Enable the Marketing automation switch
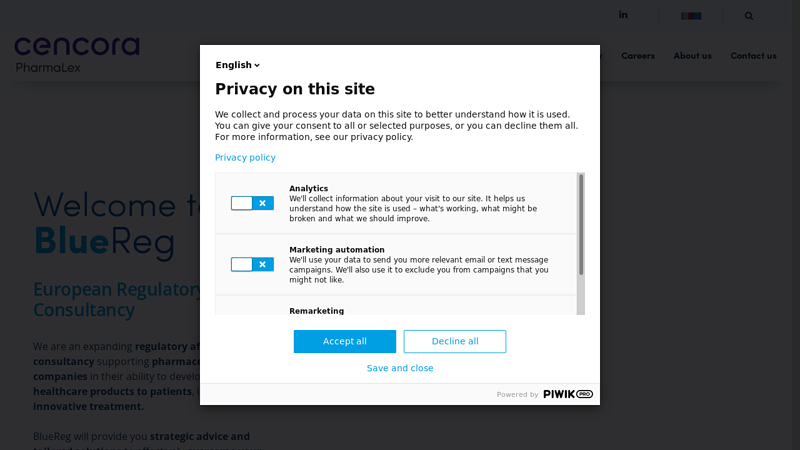 click(252, 264)
